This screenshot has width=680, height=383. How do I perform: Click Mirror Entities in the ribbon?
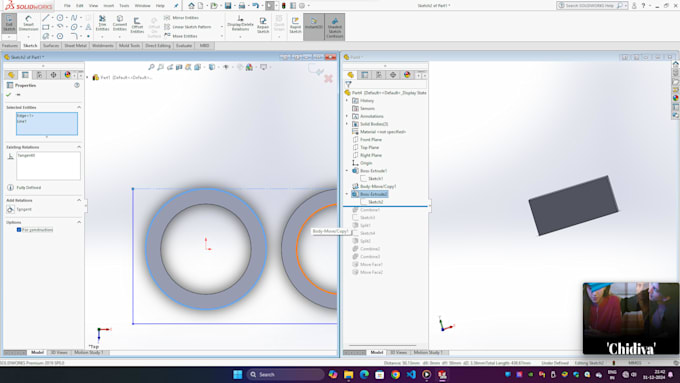tap(181, 17)
